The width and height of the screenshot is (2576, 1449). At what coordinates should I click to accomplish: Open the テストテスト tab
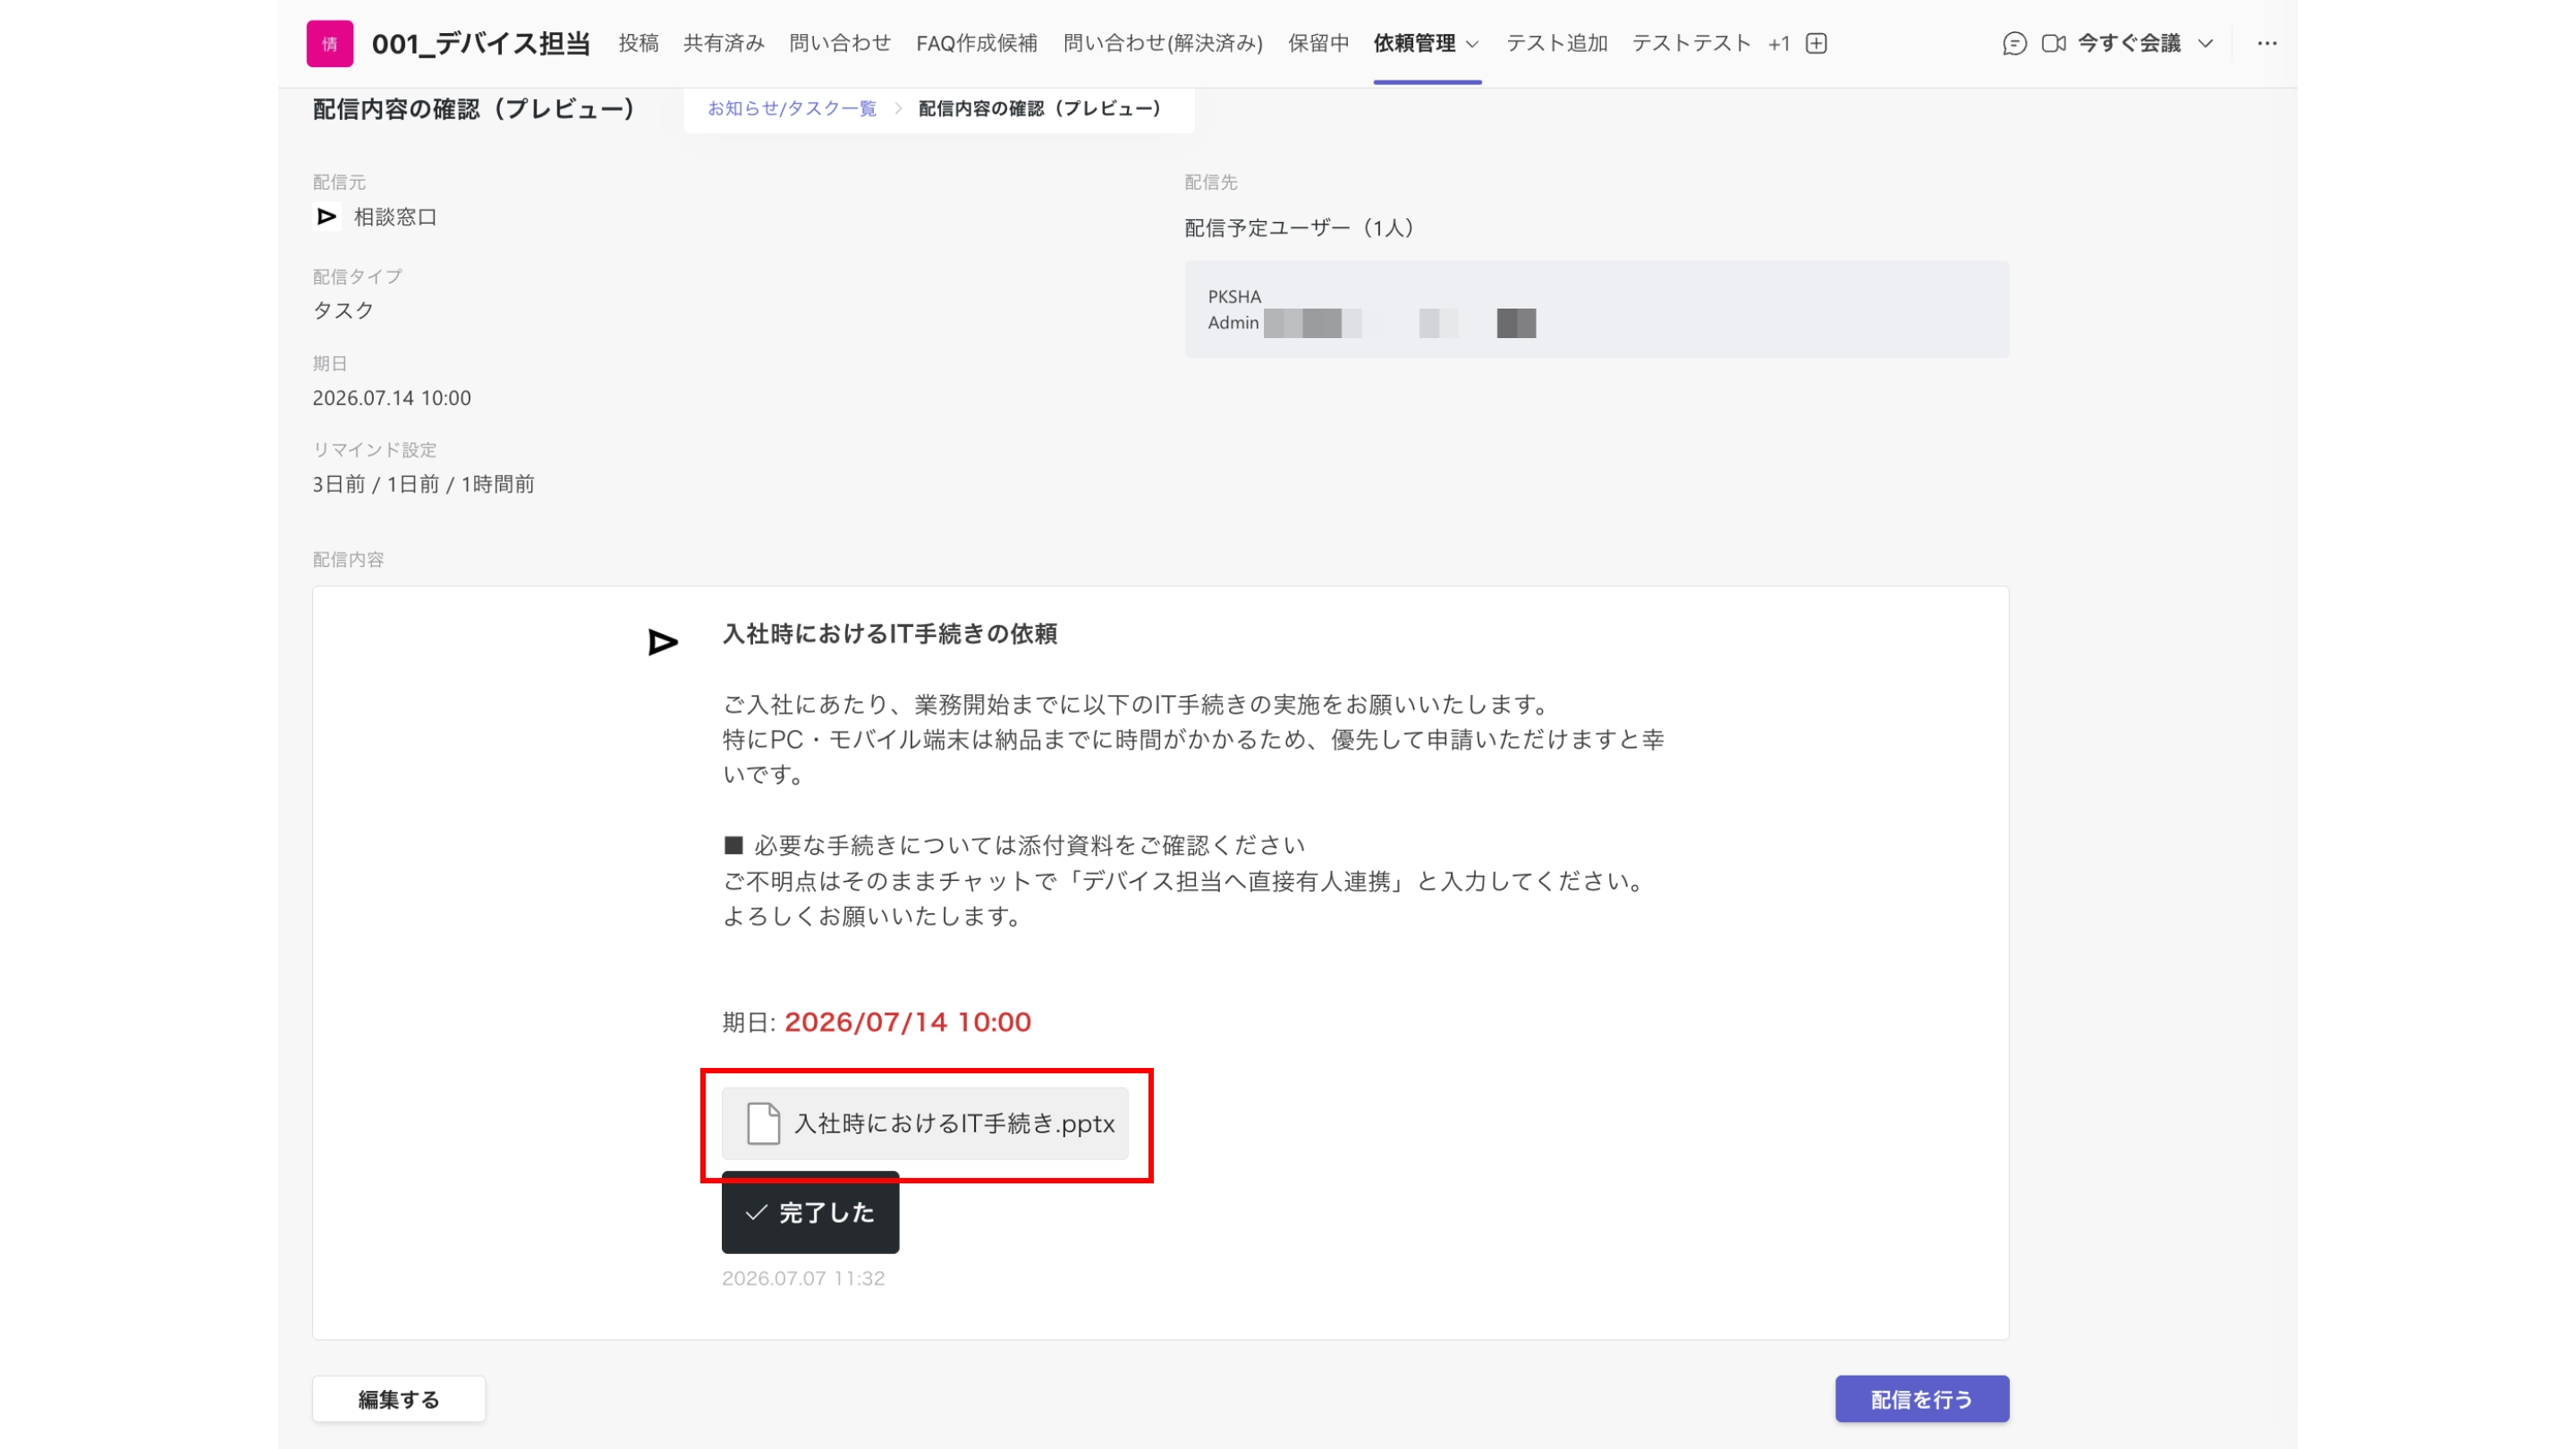pyautogui.click(x=1691, y=44)
